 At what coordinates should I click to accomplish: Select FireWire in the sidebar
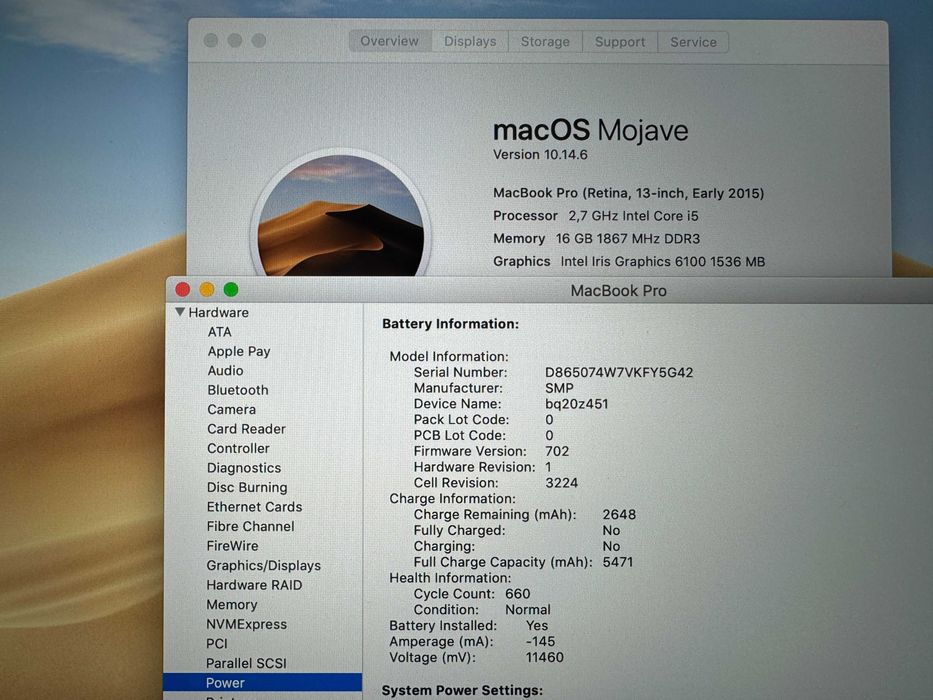[232, 546]
